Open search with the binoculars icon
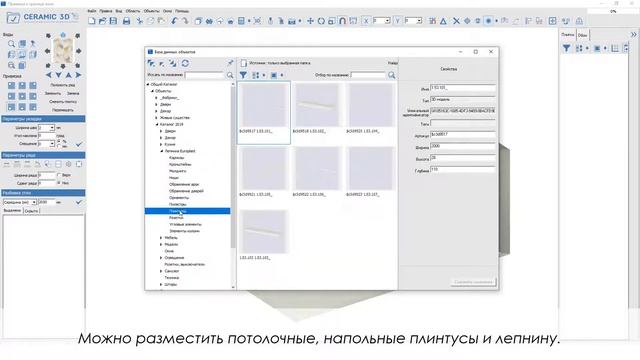 click(209, 21)
